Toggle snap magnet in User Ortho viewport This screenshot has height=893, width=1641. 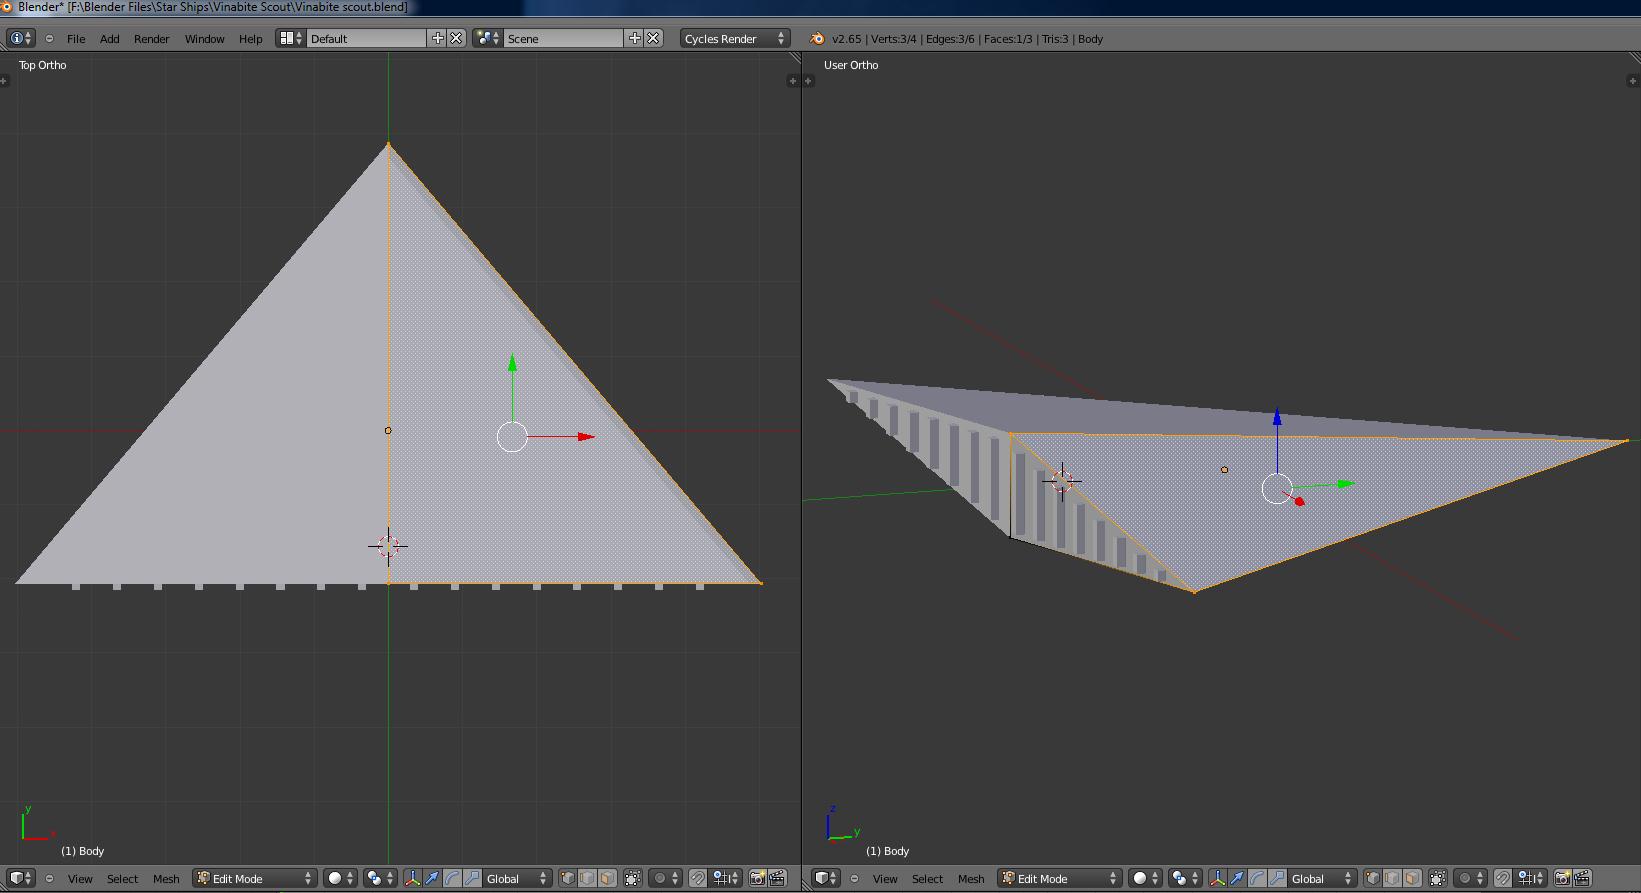pos(1502,878)
